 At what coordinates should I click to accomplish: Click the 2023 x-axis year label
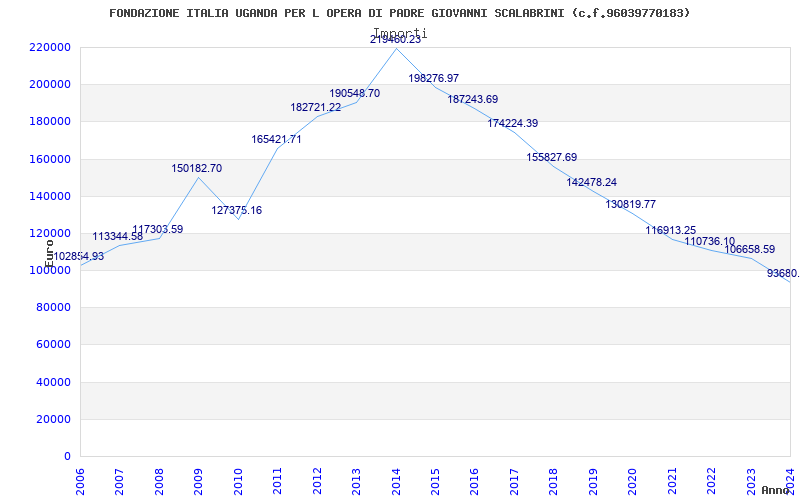[x=751, y=481]
